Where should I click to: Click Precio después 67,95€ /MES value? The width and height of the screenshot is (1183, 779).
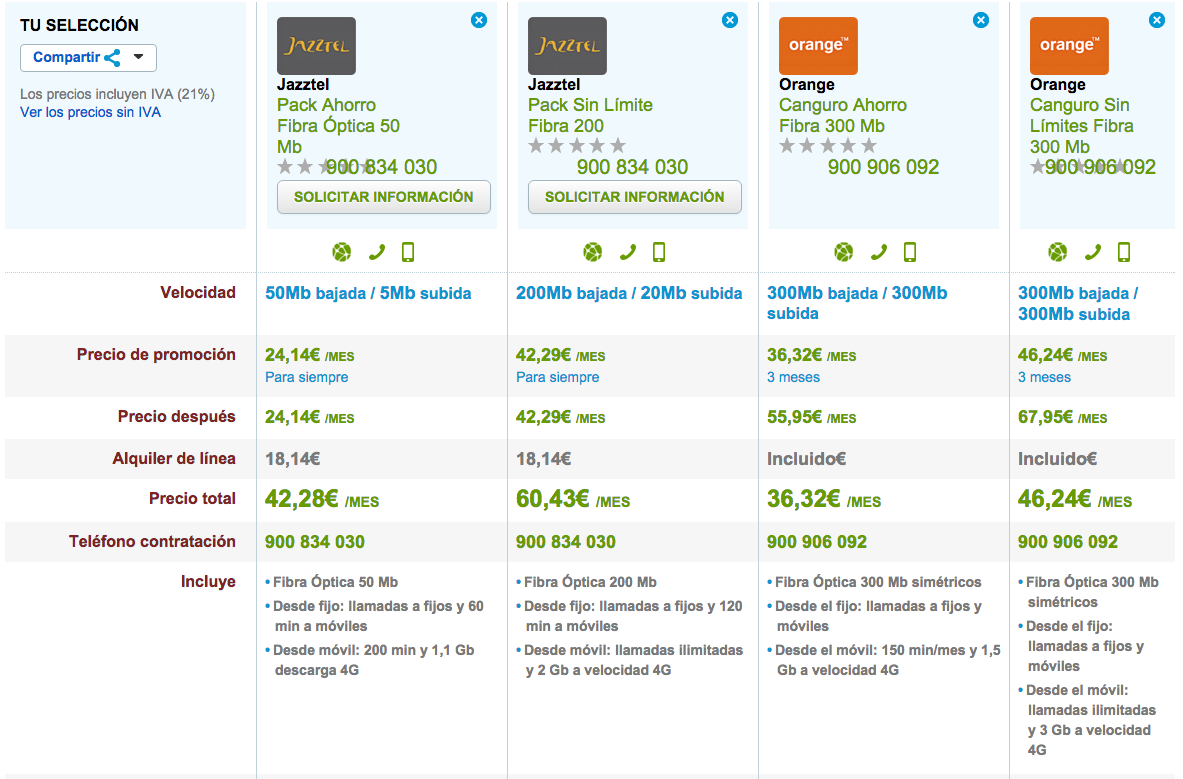[1063, 418]
